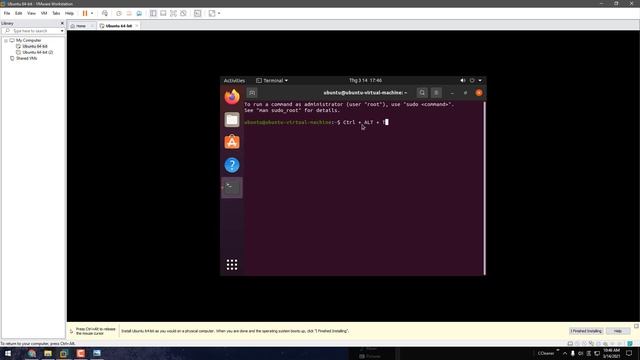Toggle the thumbnail bar view icon
The width and height of the screenshot is (640, 360).
(x=163, y=13)
